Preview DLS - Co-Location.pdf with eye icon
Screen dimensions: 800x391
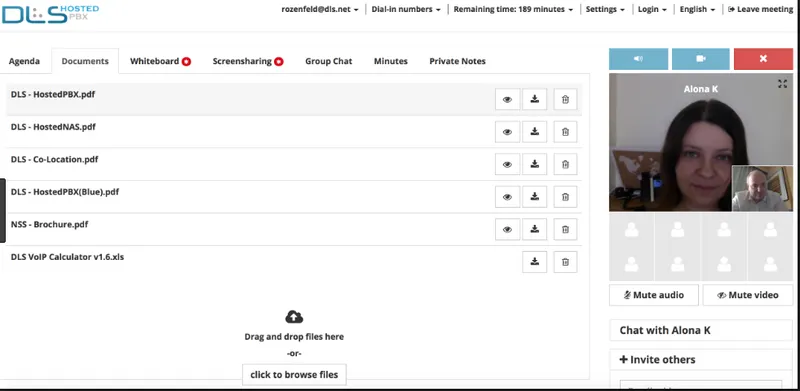click(507, 164)
